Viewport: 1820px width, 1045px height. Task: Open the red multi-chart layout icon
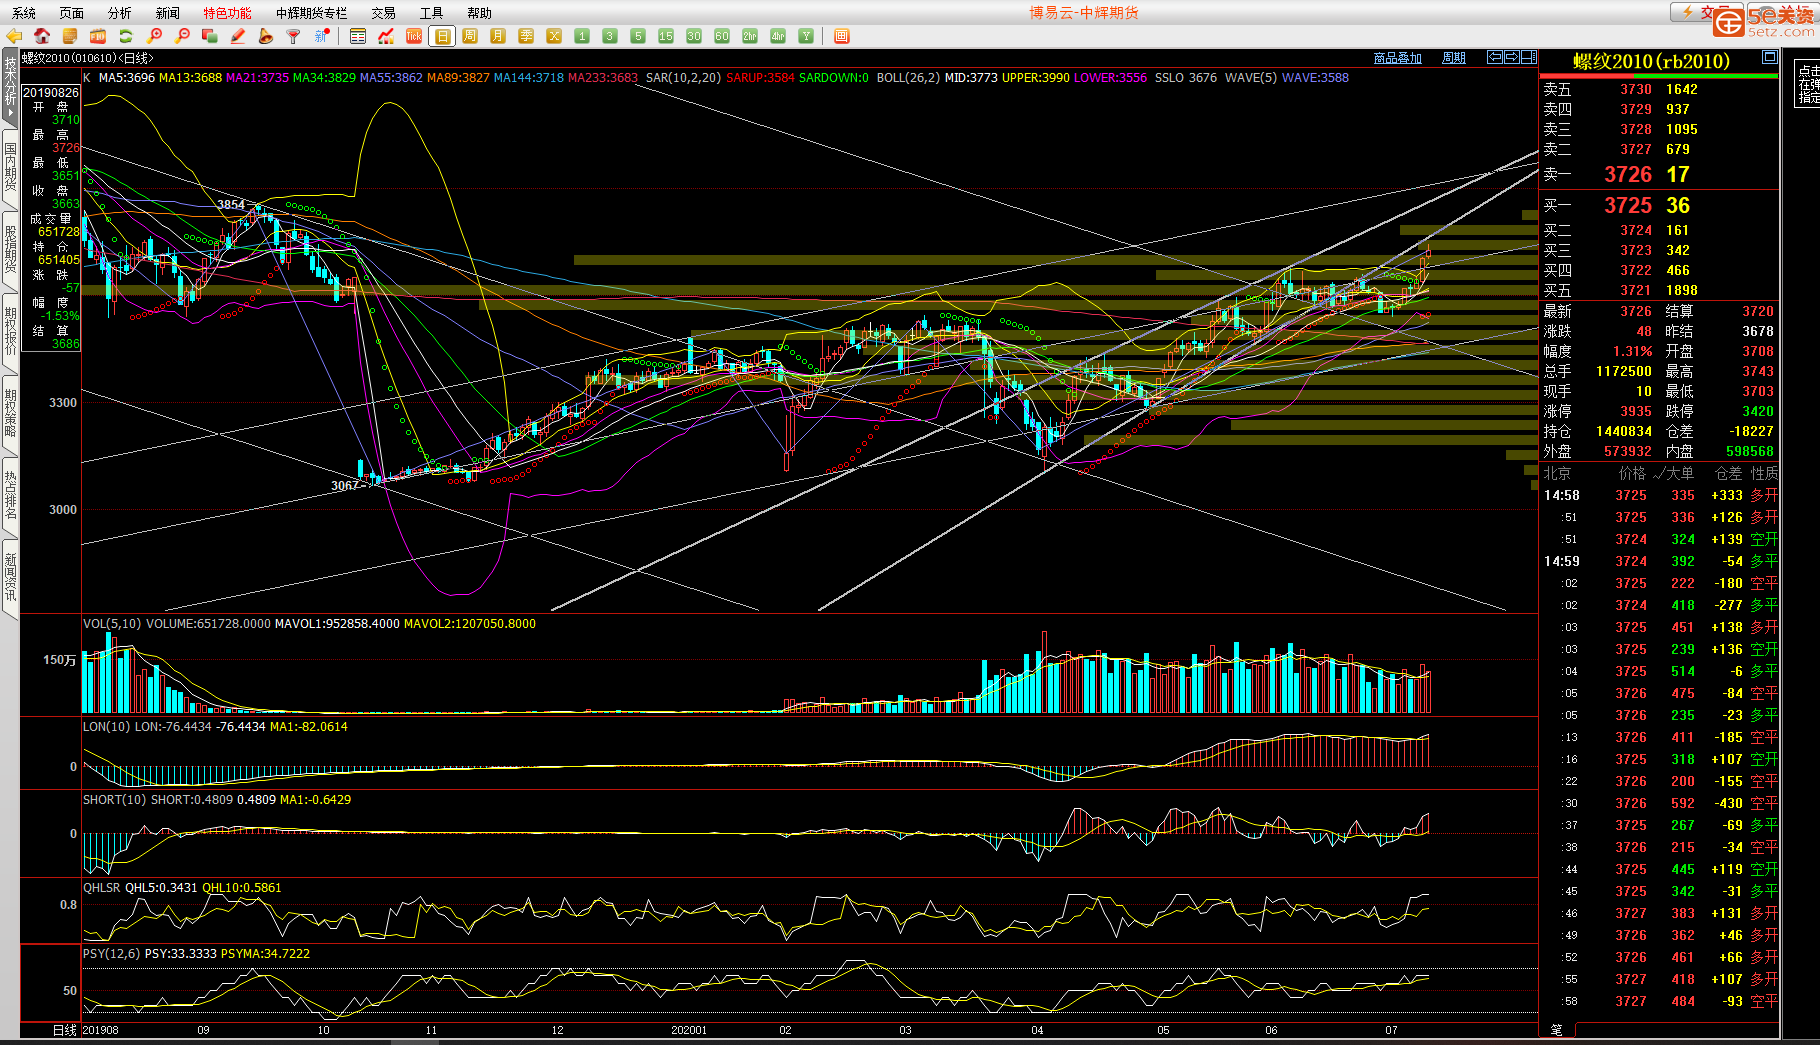[x=842, y=36]
